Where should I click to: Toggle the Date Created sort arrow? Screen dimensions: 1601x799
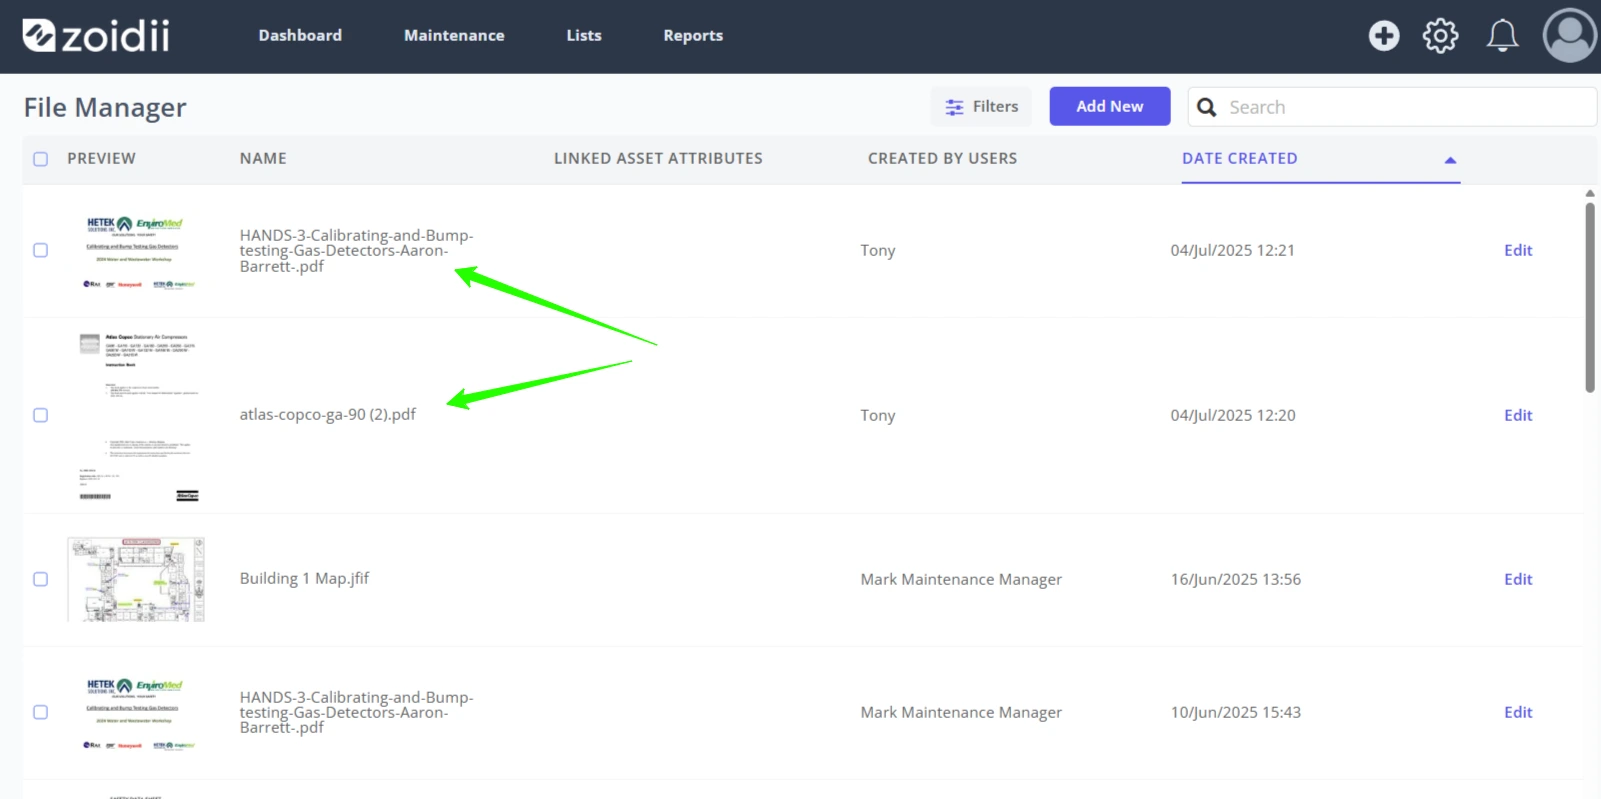pos(1450,160)
